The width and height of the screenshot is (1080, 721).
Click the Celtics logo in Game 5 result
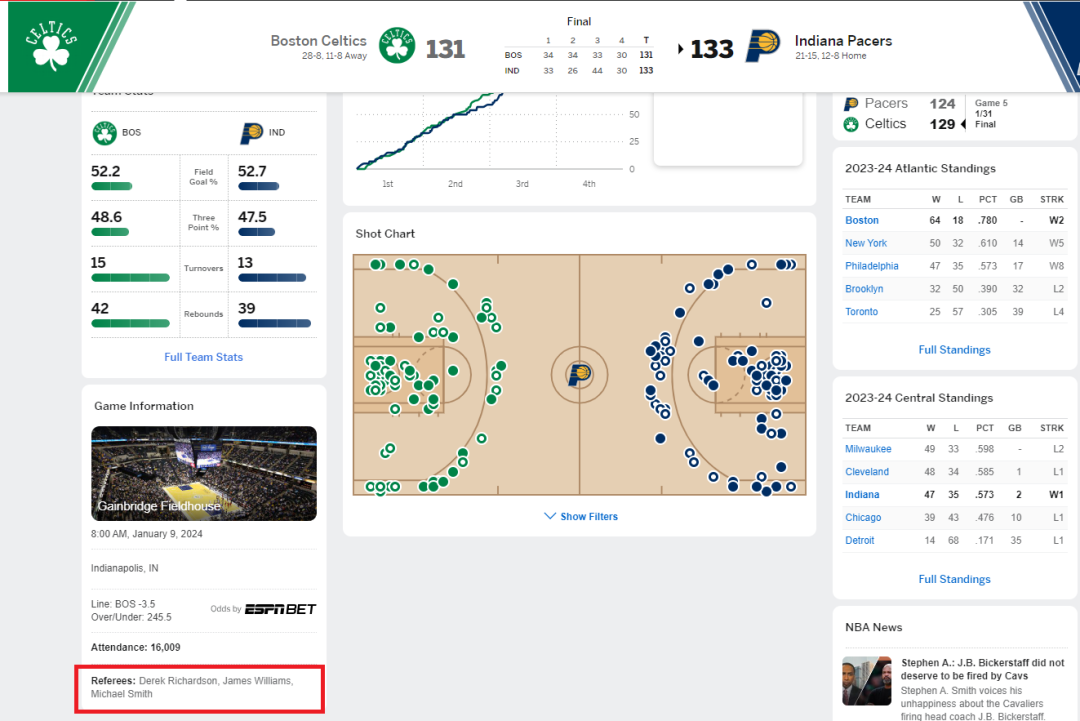[x=851, y=124]
